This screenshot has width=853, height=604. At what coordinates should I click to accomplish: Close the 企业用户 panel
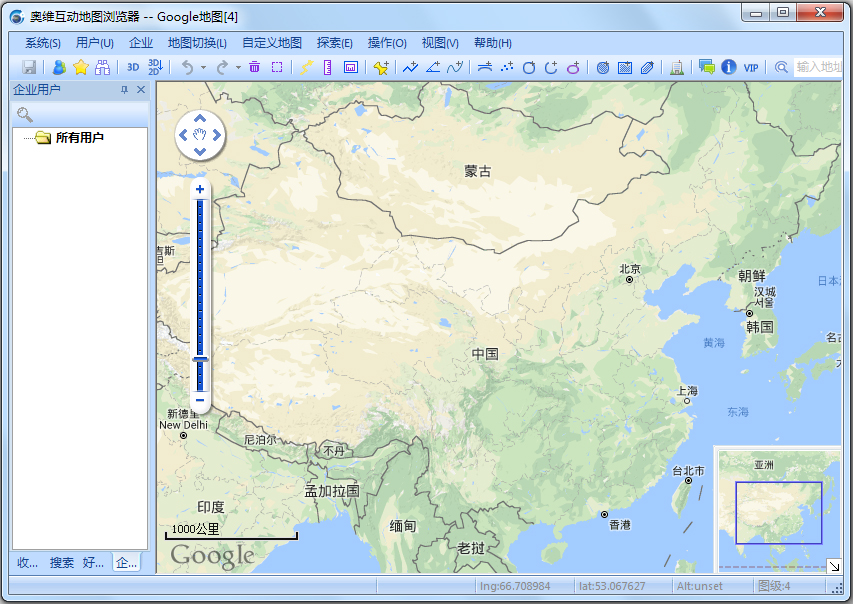coord(141,90)
